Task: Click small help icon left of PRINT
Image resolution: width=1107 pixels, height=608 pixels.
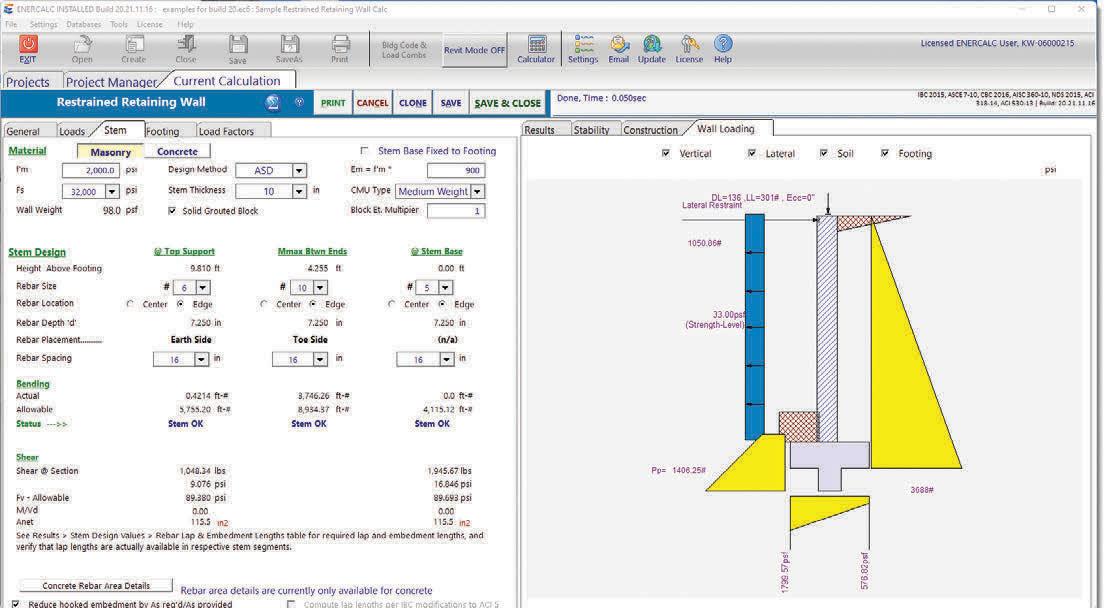Action: 299,103
